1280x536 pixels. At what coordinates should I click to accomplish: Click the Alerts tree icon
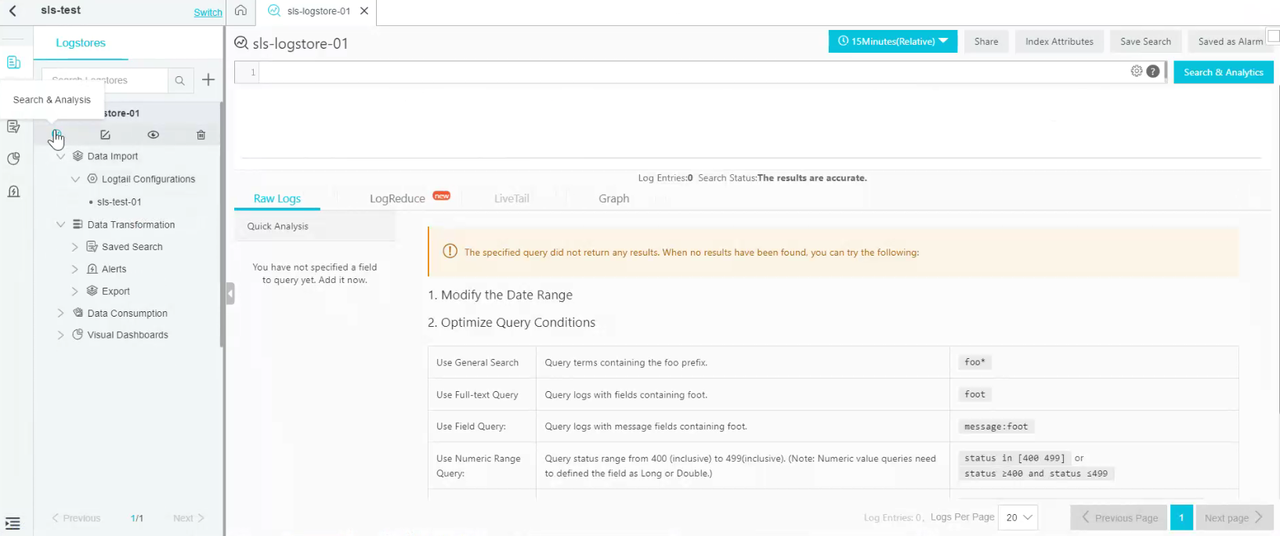coord(92,269)
